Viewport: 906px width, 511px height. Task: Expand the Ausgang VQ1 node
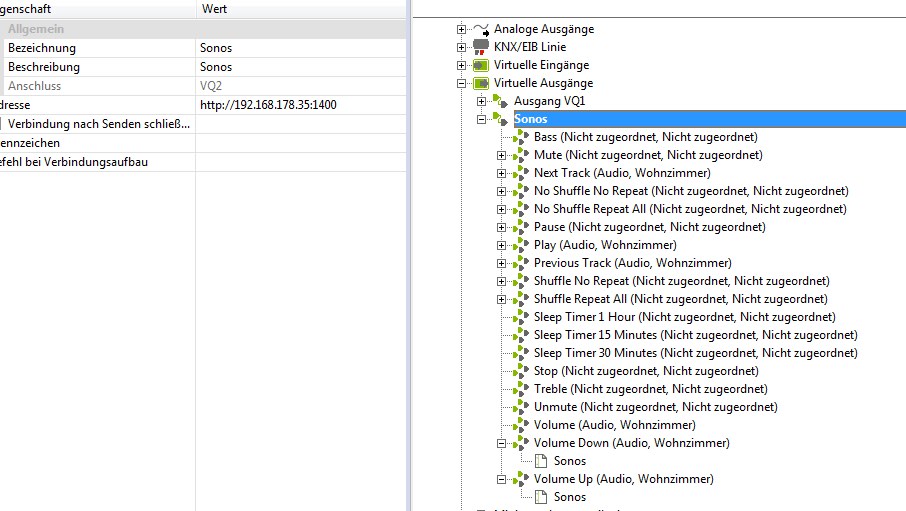482,101
